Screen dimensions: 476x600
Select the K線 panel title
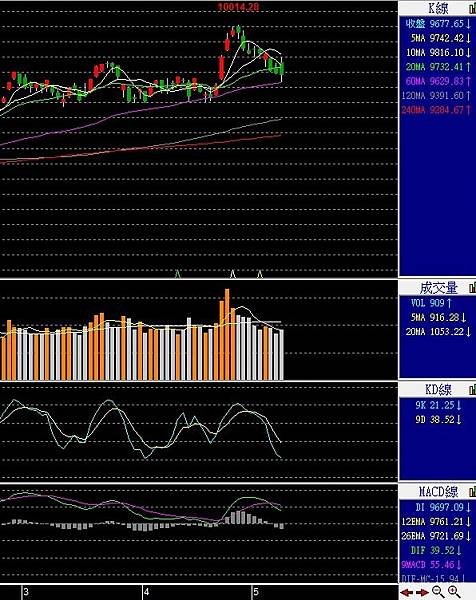pos(438,8)
